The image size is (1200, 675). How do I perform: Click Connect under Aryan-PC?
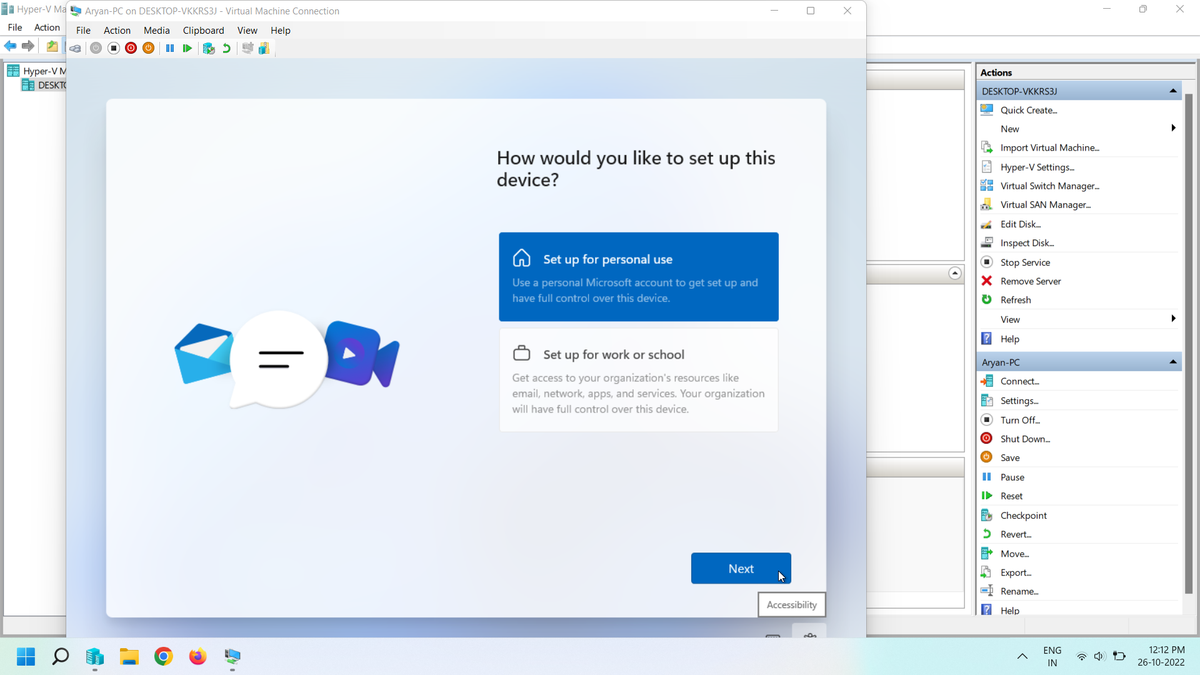1019,381
